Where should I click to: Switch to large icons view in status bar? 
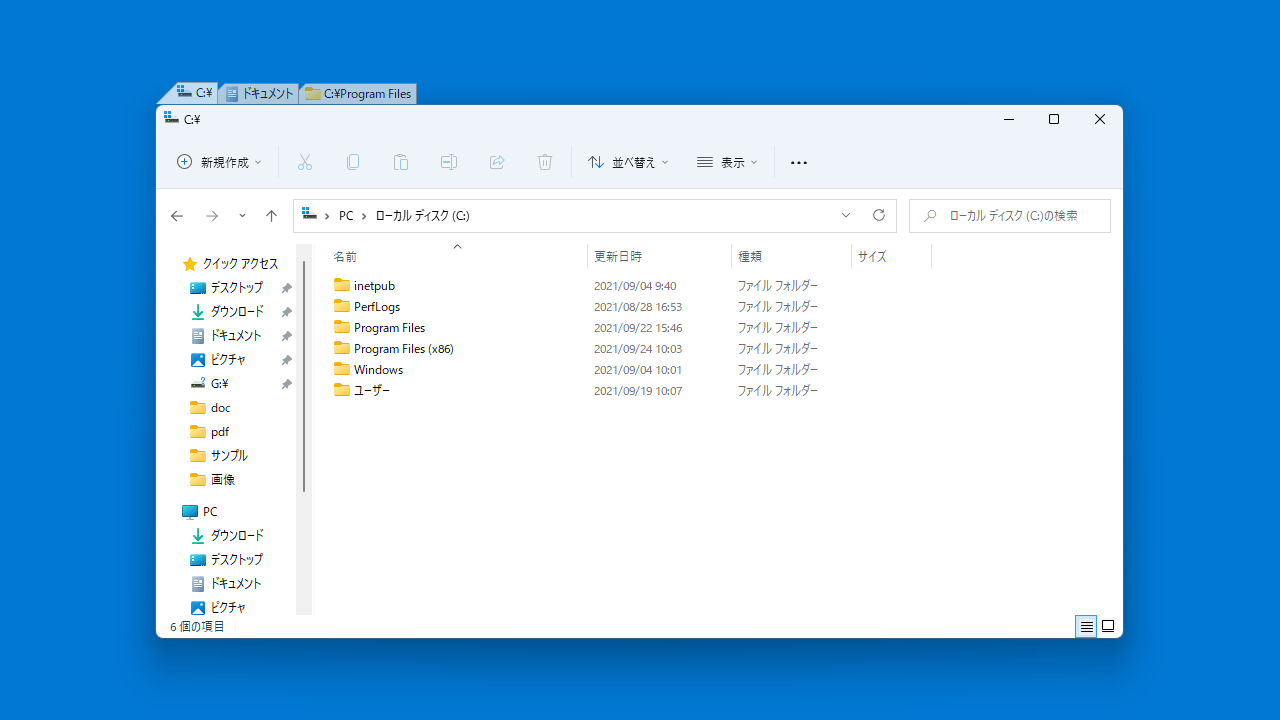pyautogui.click(x=1108, y=627)
